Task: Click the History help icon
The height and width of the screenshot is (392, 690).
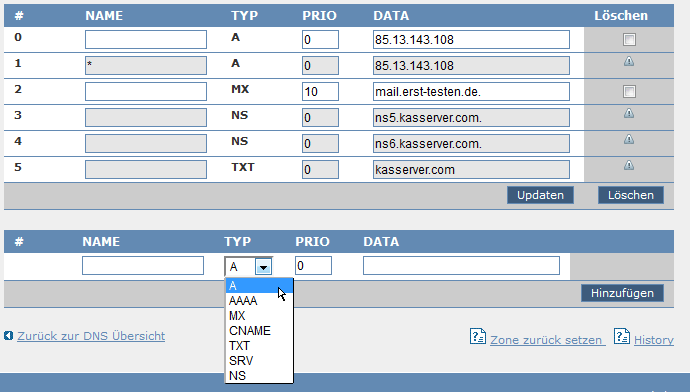Action: click(622, 337)
